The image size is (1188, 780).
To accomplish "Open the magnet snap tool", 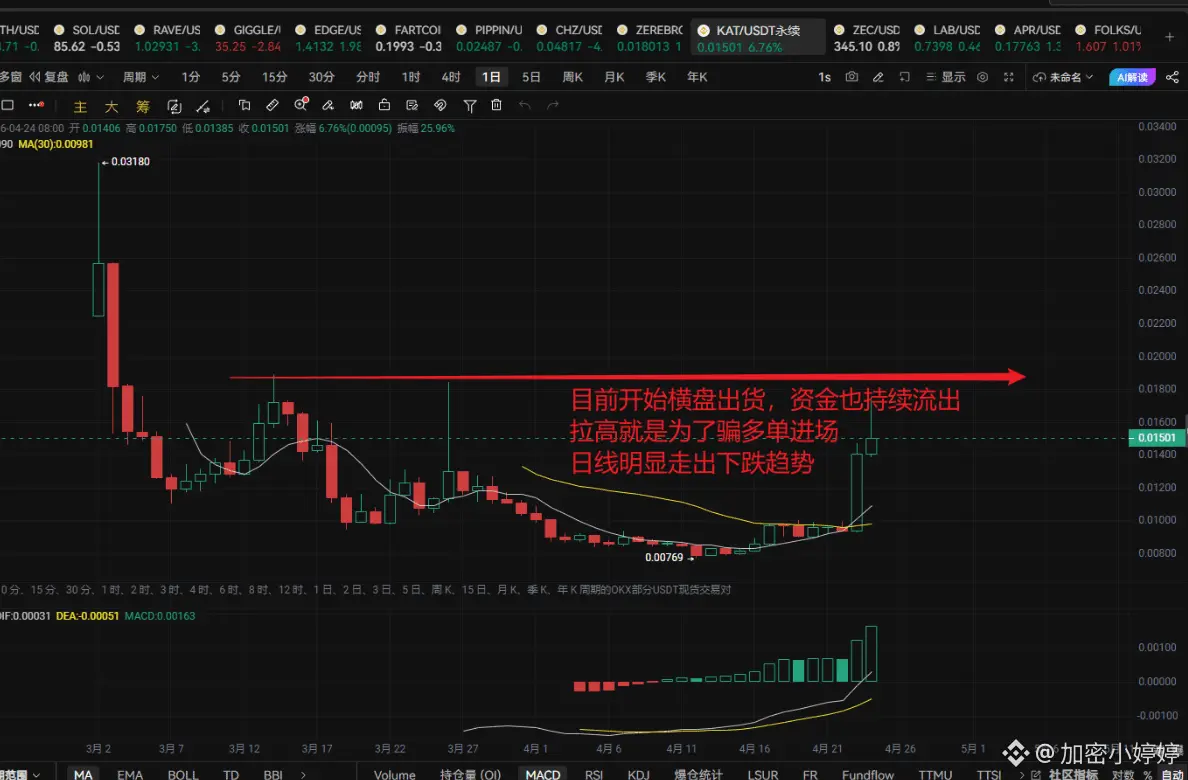I will (439, 105).
